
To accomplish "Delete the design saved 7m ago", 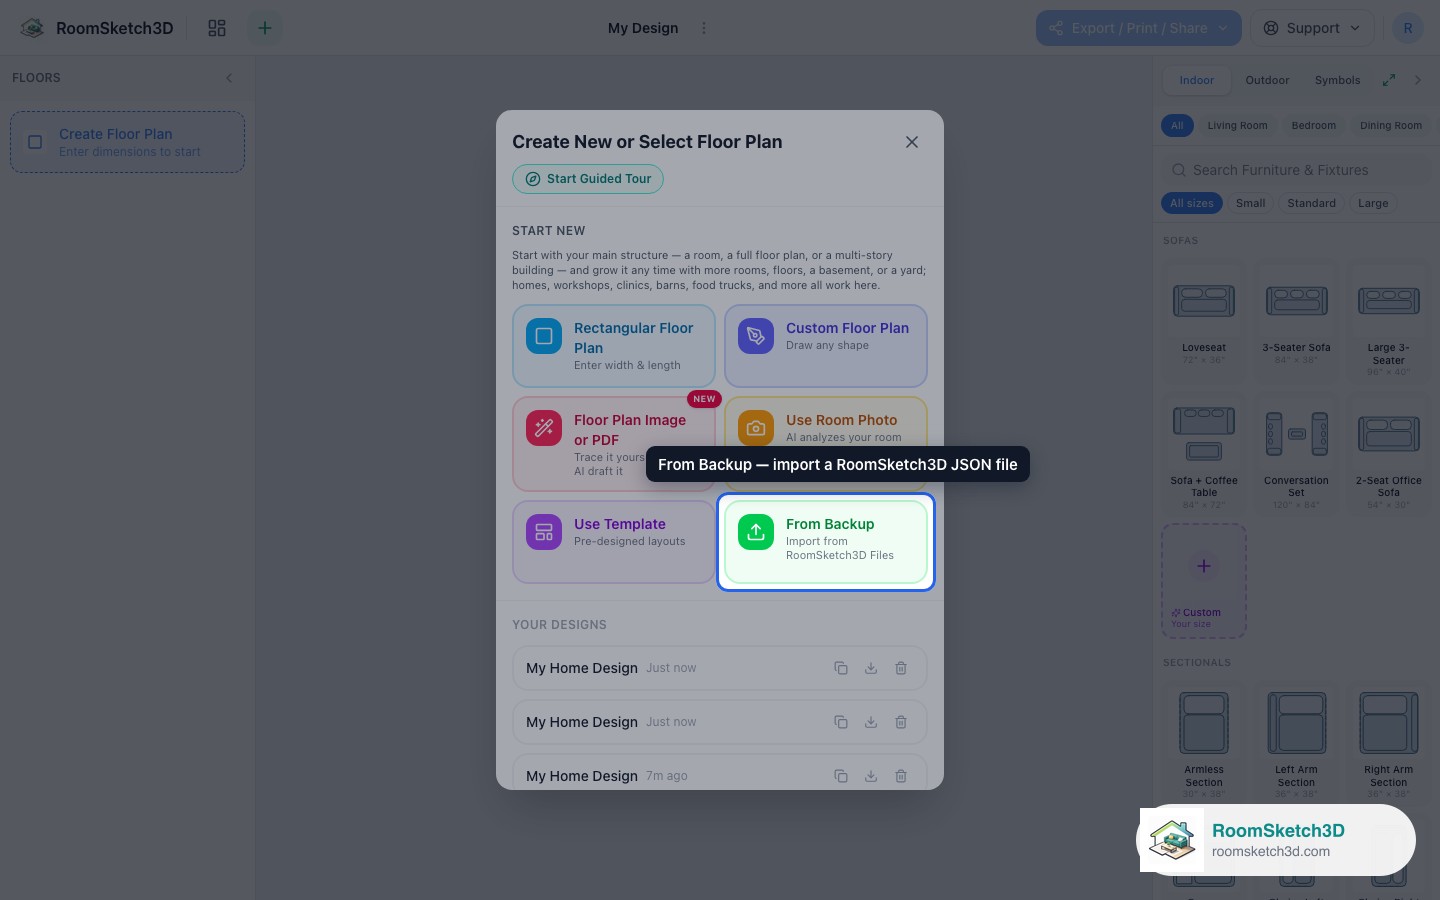I will tap(901, 776).
